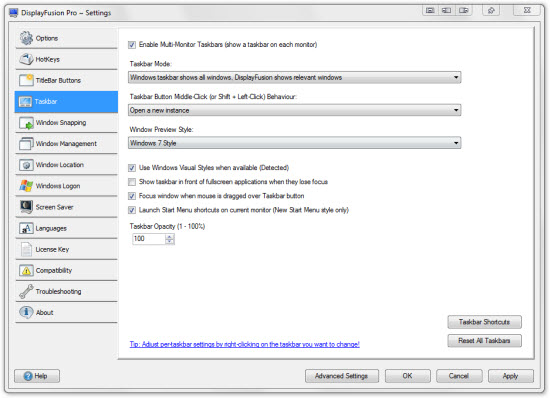Viewport: 550px width, 398px height.
Task: Enable Show taskbar in front of fullscreen applications
Action: [x=132, y=182]
